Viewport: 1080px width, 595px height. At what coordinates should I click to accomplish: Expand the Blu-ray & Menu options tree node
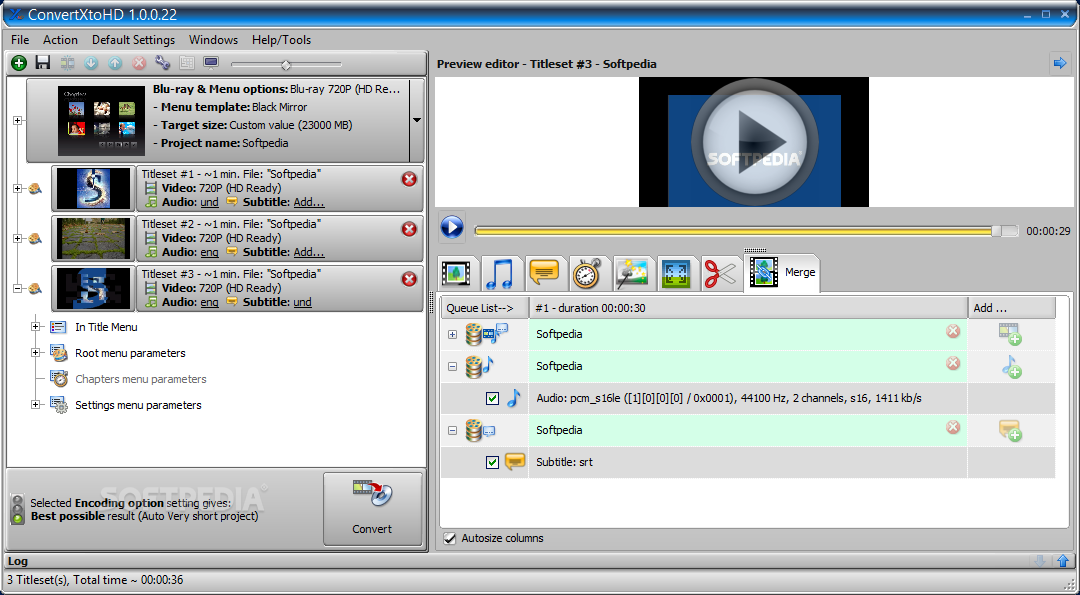point(17,121)
